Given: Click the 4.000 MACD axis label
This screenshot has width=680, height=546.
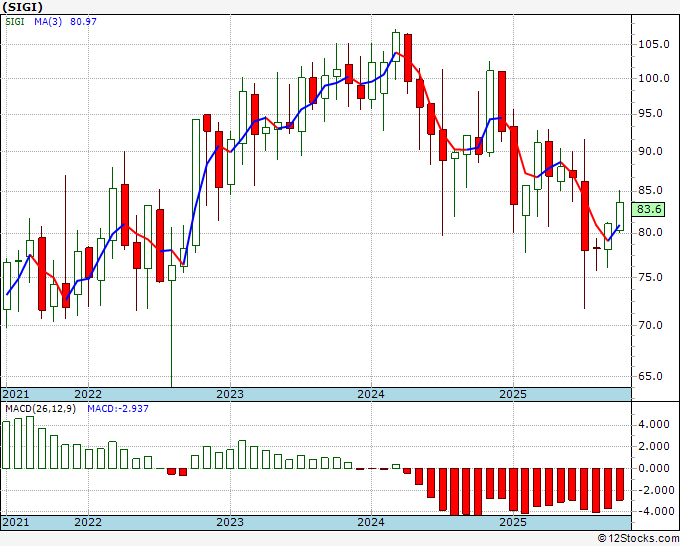Looking at the screenshot, I should coord(654,425).
